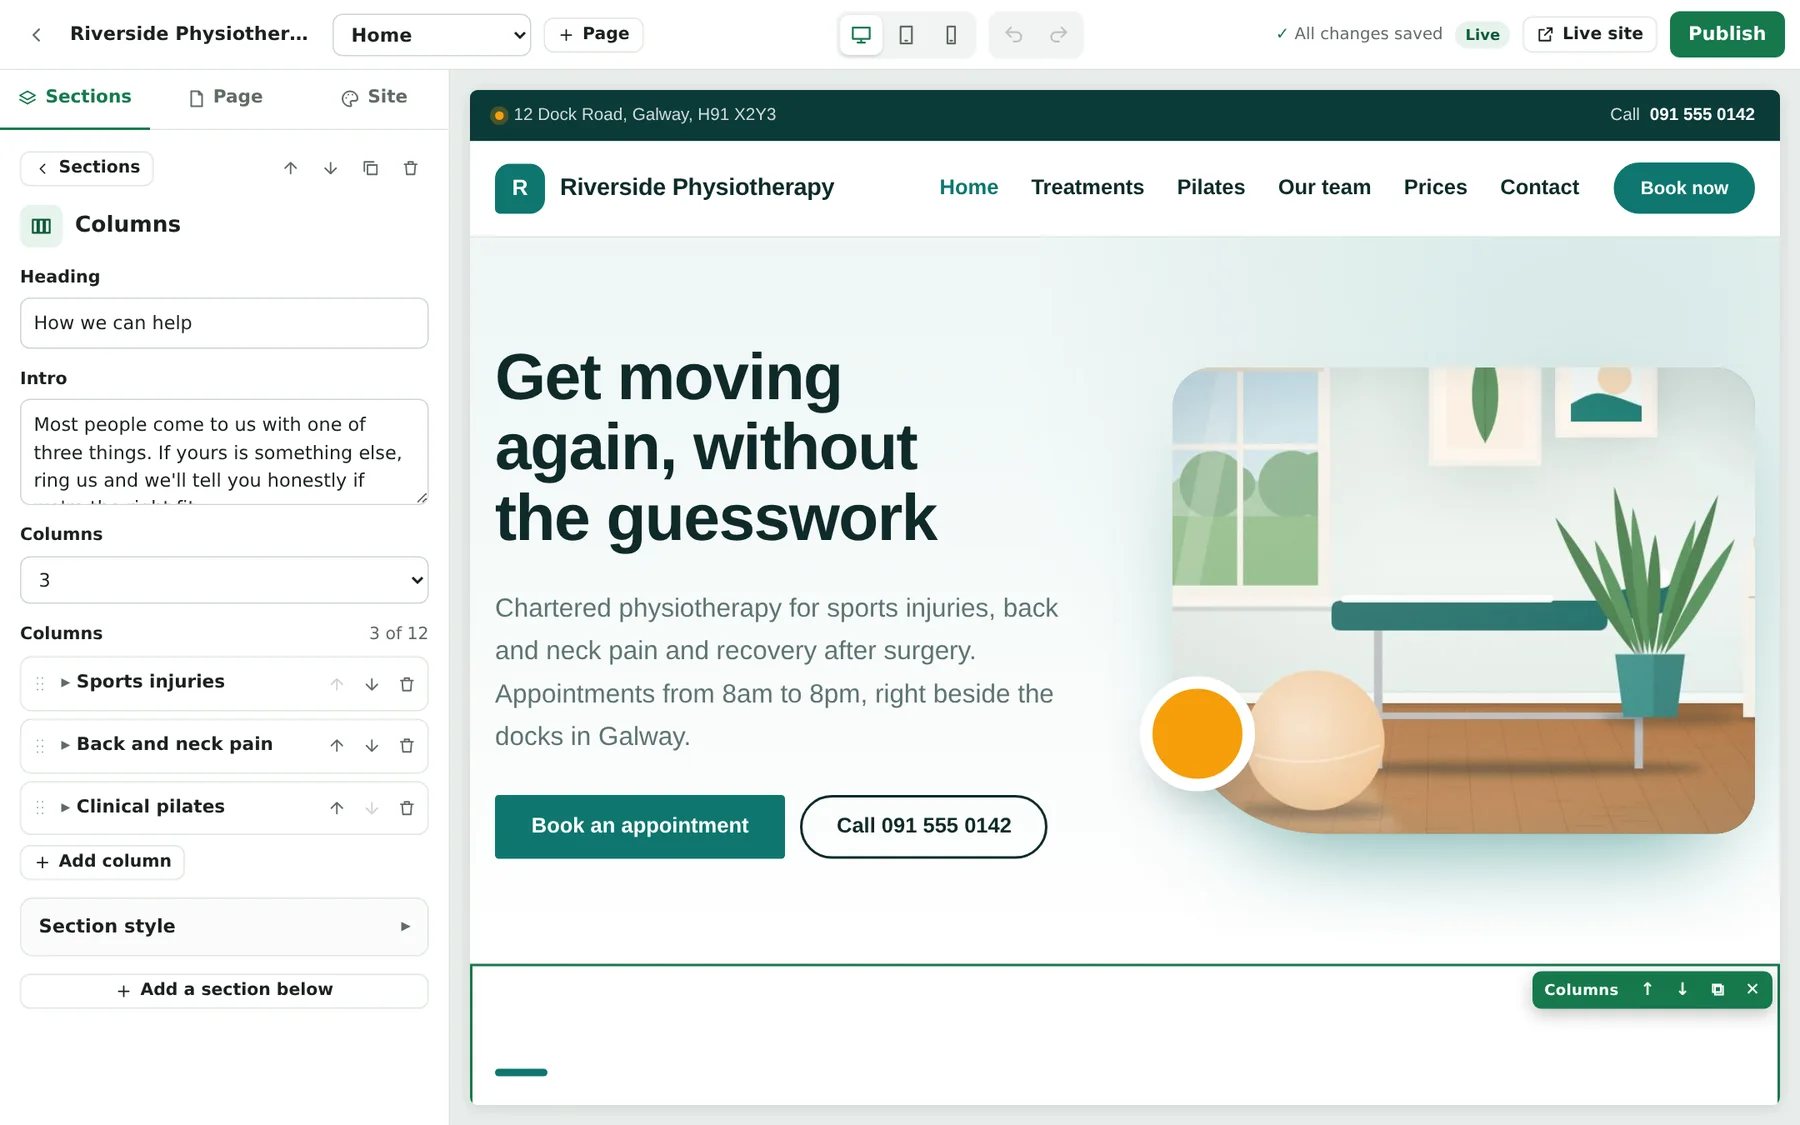Grab the Clinical pilates drag handle

[x=40, y=808]
